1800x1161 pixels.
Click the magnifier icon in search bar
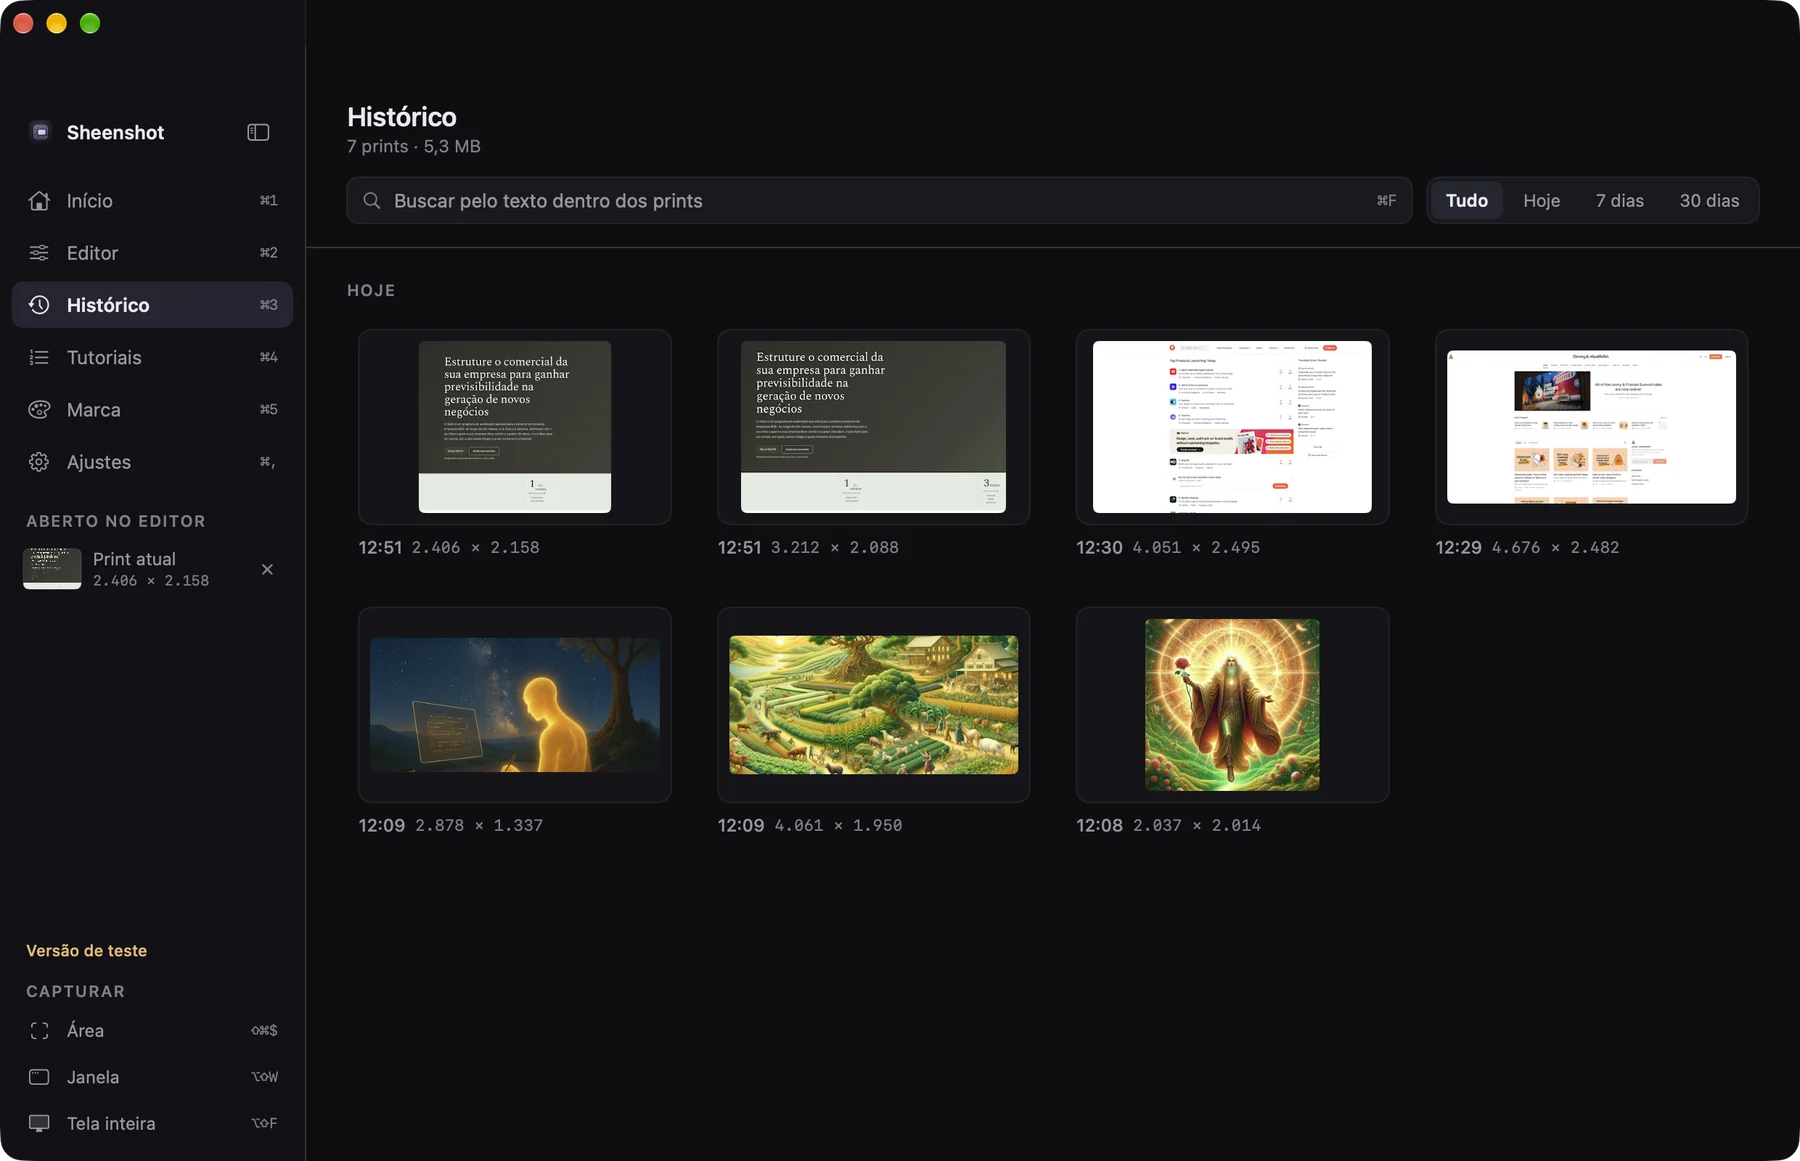(371, 201)
